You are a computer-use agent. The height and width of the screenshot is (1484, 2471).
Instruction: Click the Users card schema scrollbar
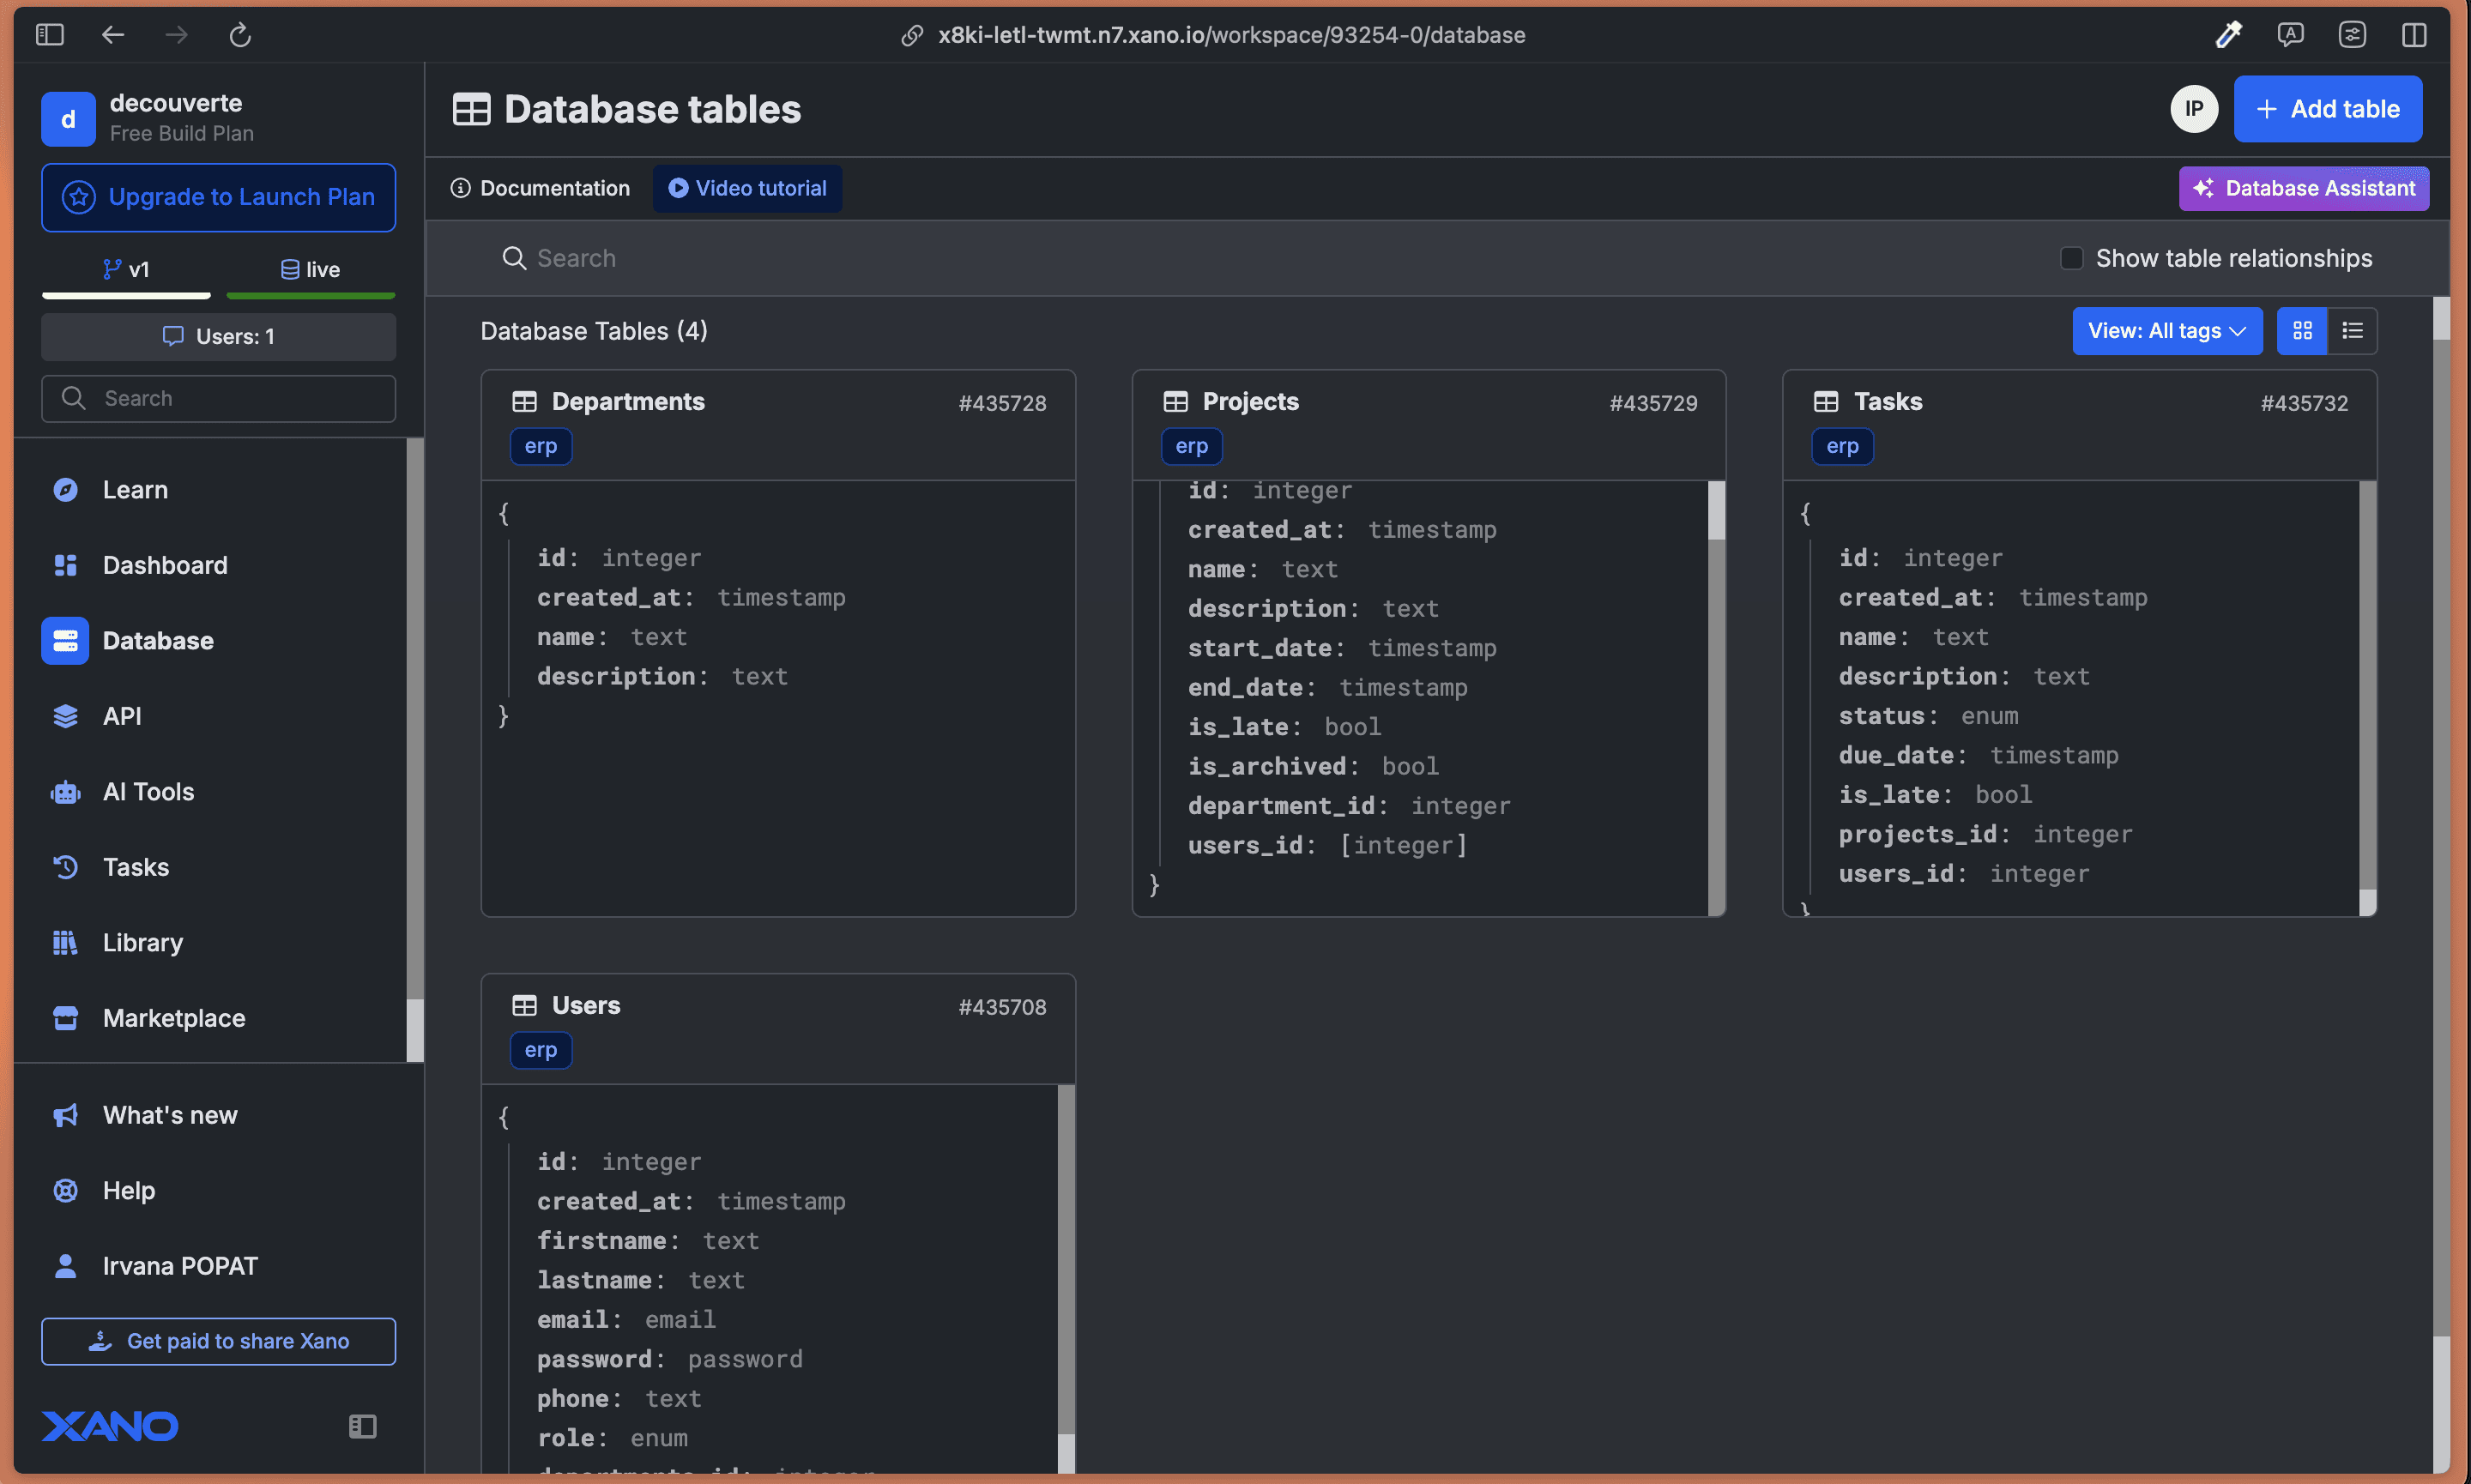point(1066,1278)
